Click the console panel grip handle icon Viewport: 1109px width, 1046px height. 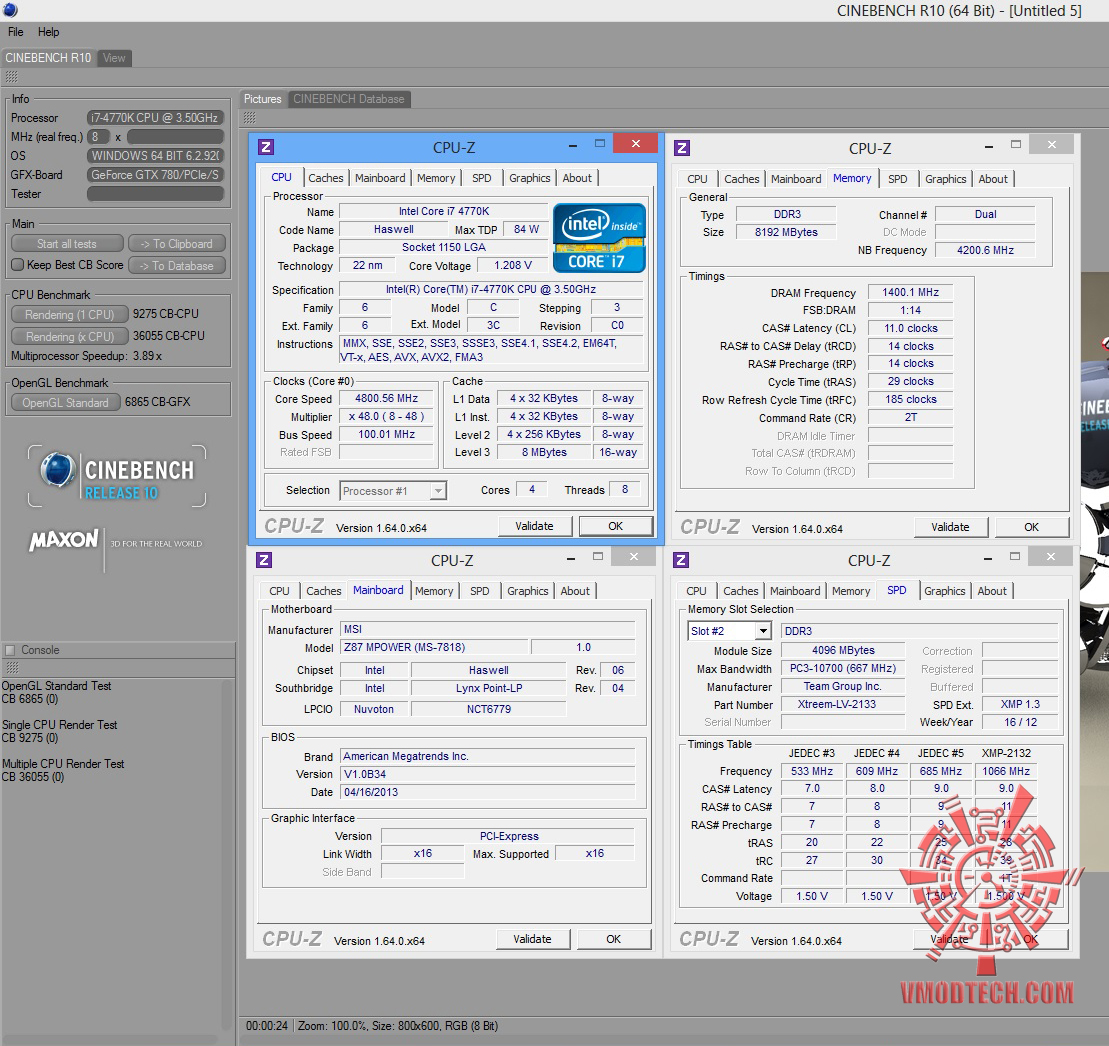pyautogui.click(x=11, y=668)
